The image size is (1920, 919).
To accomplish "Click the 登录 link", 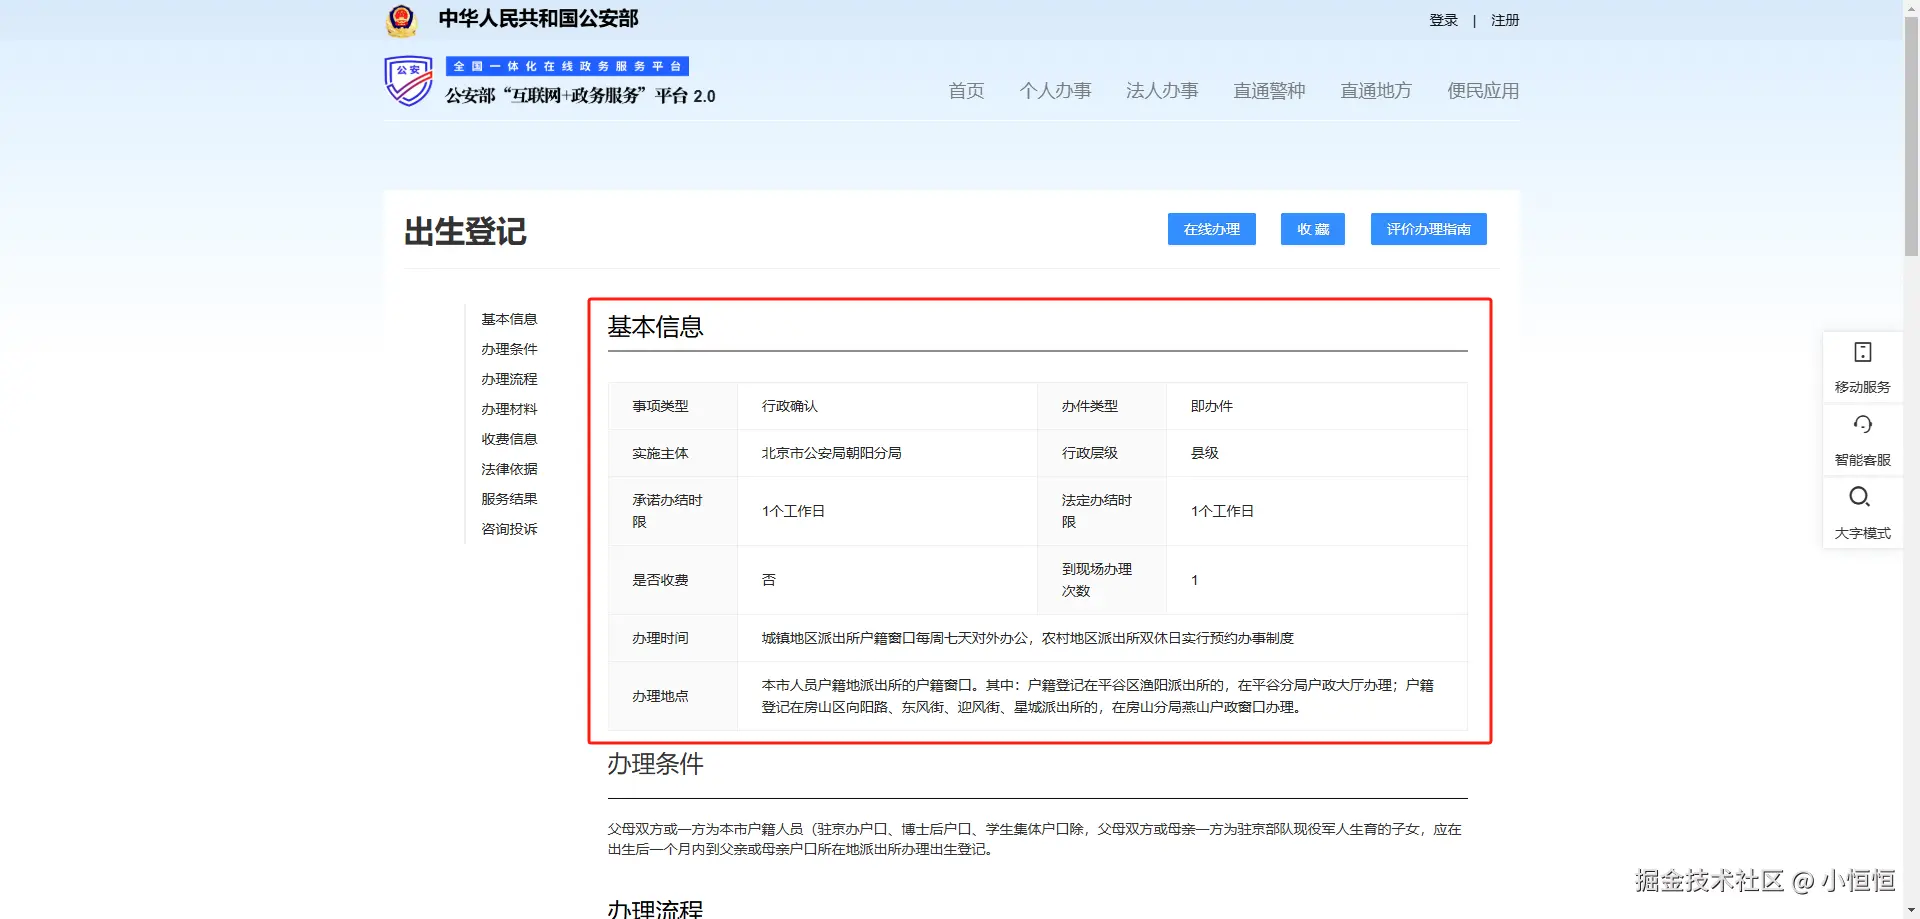I will pos(1443,20).
